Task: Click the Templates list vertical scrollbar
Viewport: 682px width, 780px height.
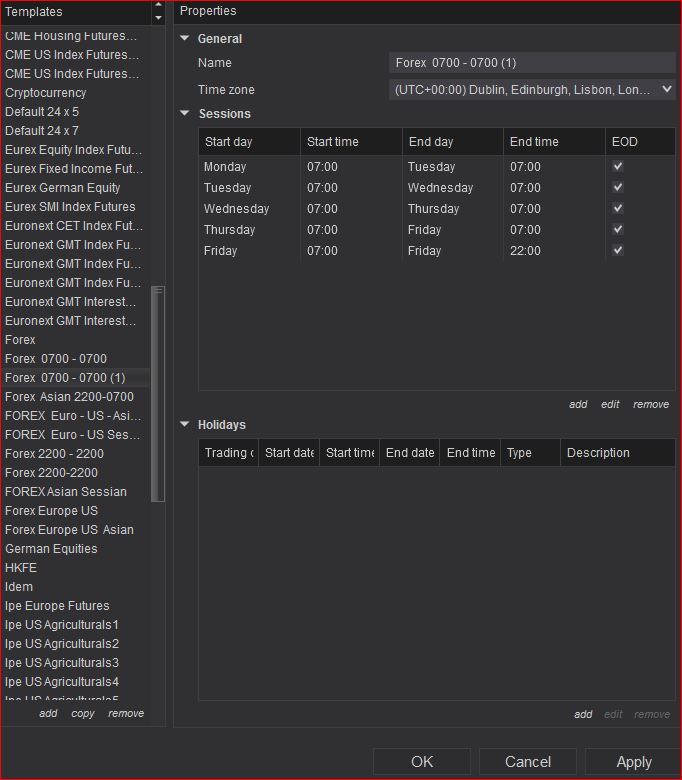Action: click(x=158, y=394)
